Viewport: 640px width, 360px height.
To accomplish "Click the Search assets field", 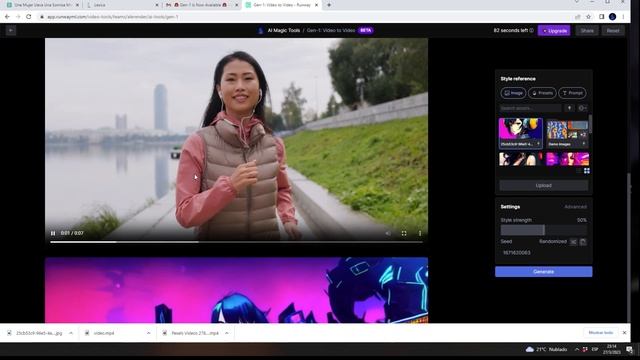I will tap(530, 108).
